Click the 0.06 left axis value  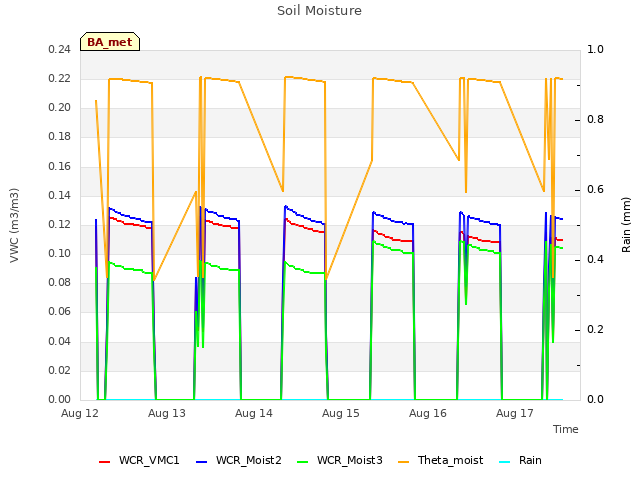click(x=60, y=312)
